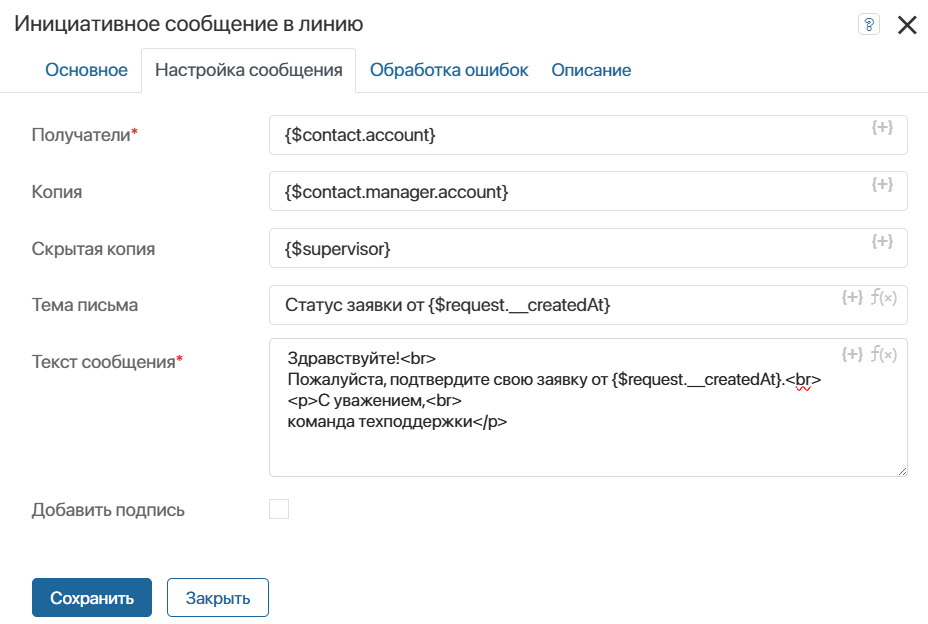
Task: Open the Обработка ошибок tab
Action: pyautogui.click(x=449, y=70)
